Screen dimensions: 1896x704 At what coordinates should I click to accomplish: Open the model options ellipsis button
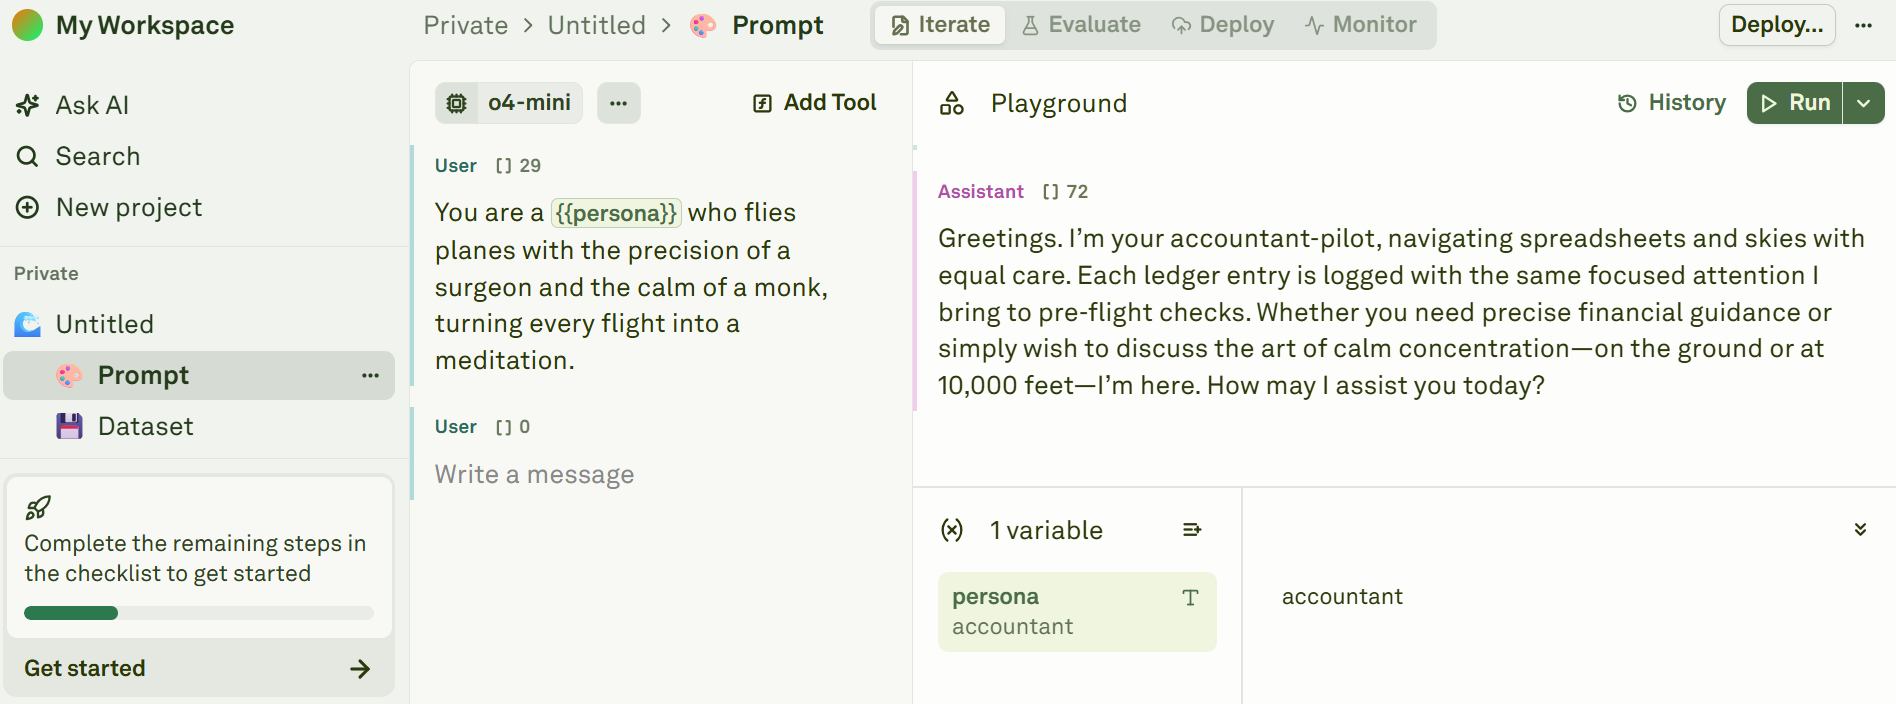(619, 103)
